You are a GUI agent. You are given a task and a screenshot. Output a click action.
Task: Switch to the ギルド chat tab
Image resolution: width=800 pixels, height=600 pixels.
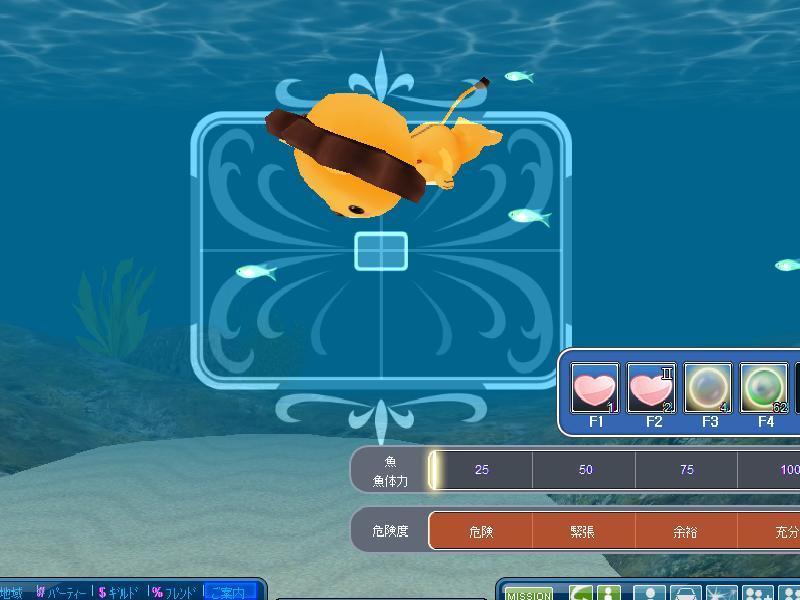119,593
